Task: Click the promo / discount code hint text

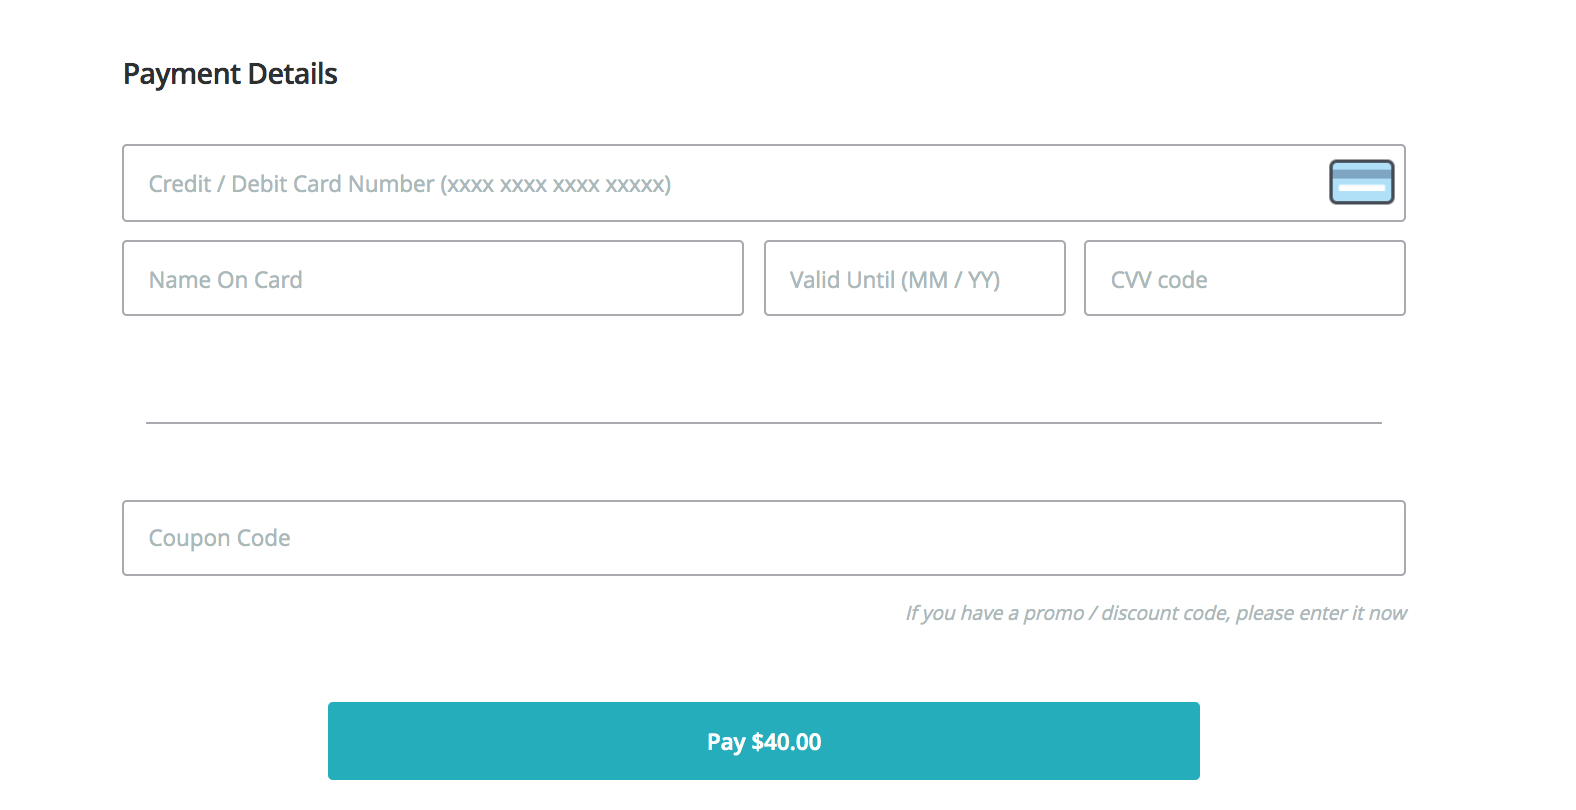Action: (x=1155, y=613)
